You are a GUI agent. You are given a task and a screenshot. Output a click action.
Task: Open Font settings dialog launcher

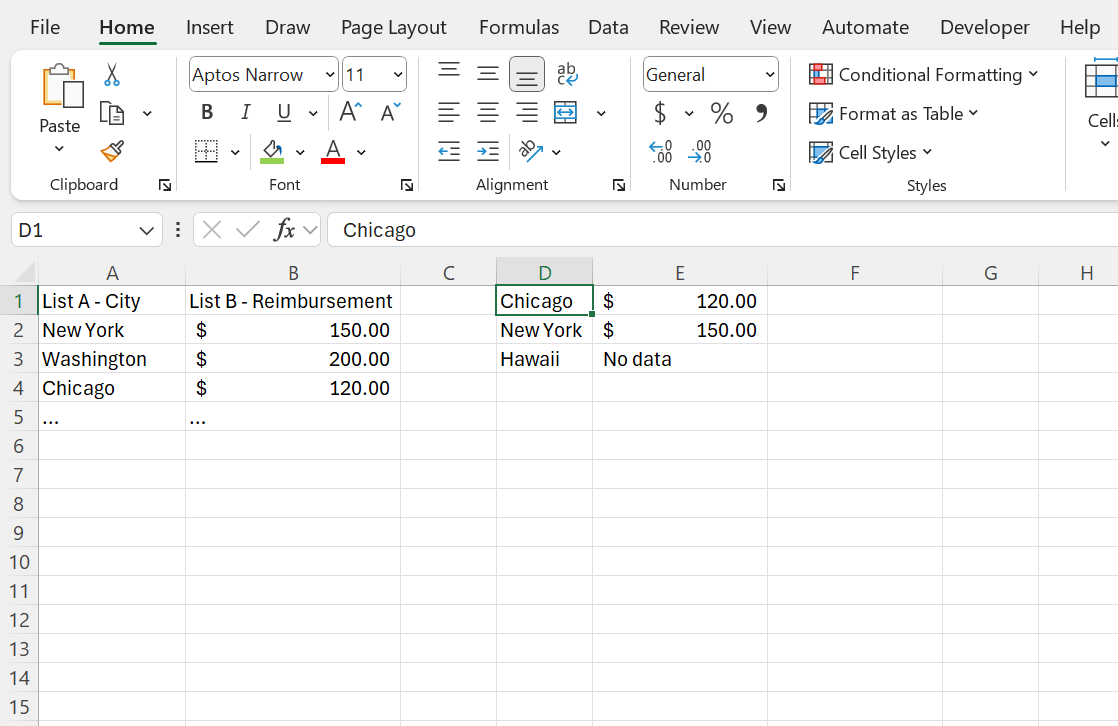407,185
